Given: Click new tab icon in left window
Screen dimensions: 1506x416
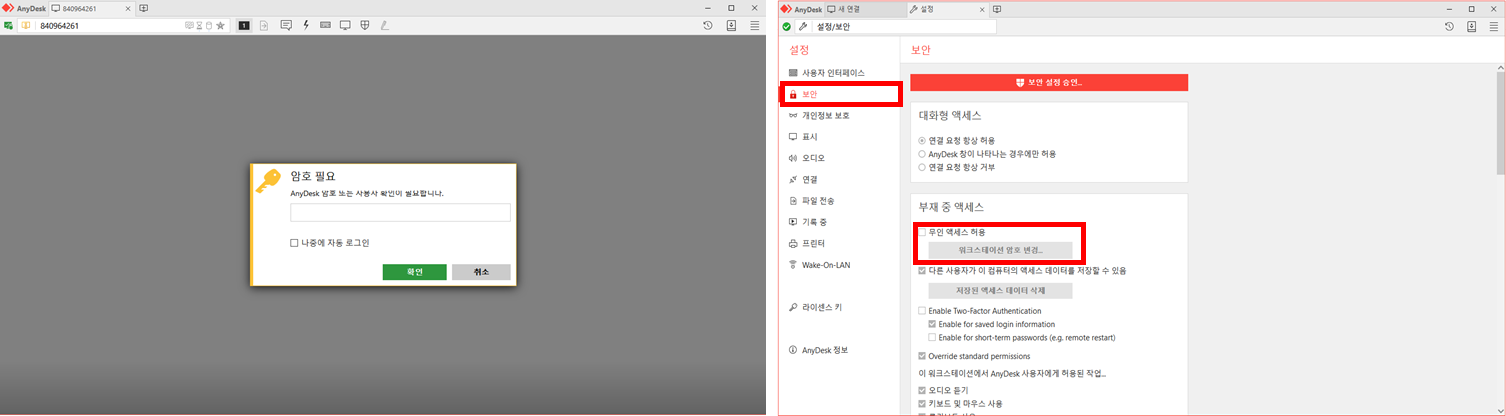Looking at the screenshot, I should click(x=144, y=8).
